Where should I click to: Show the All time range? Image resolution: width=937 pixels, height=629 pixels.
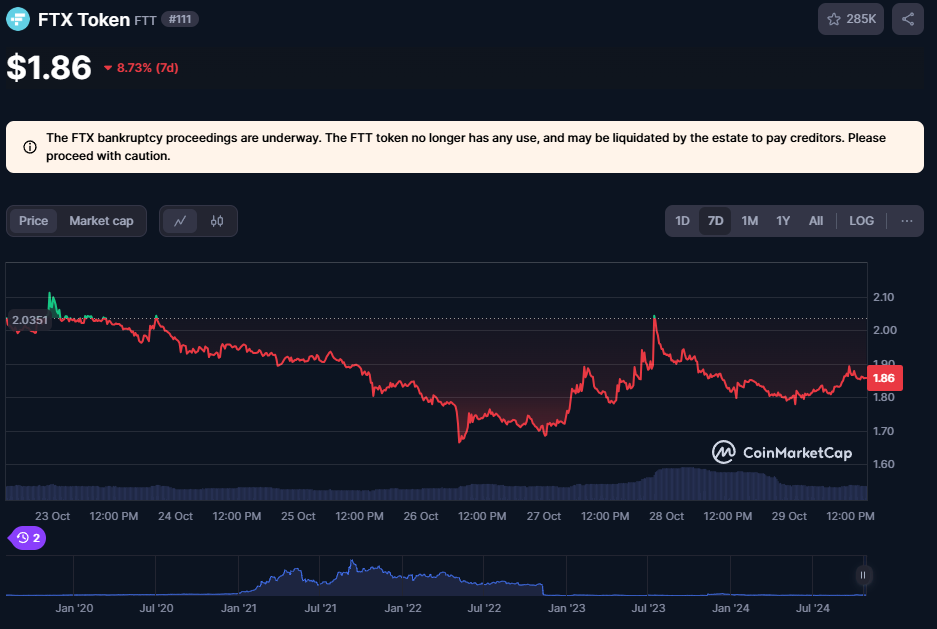click(816, 221)
